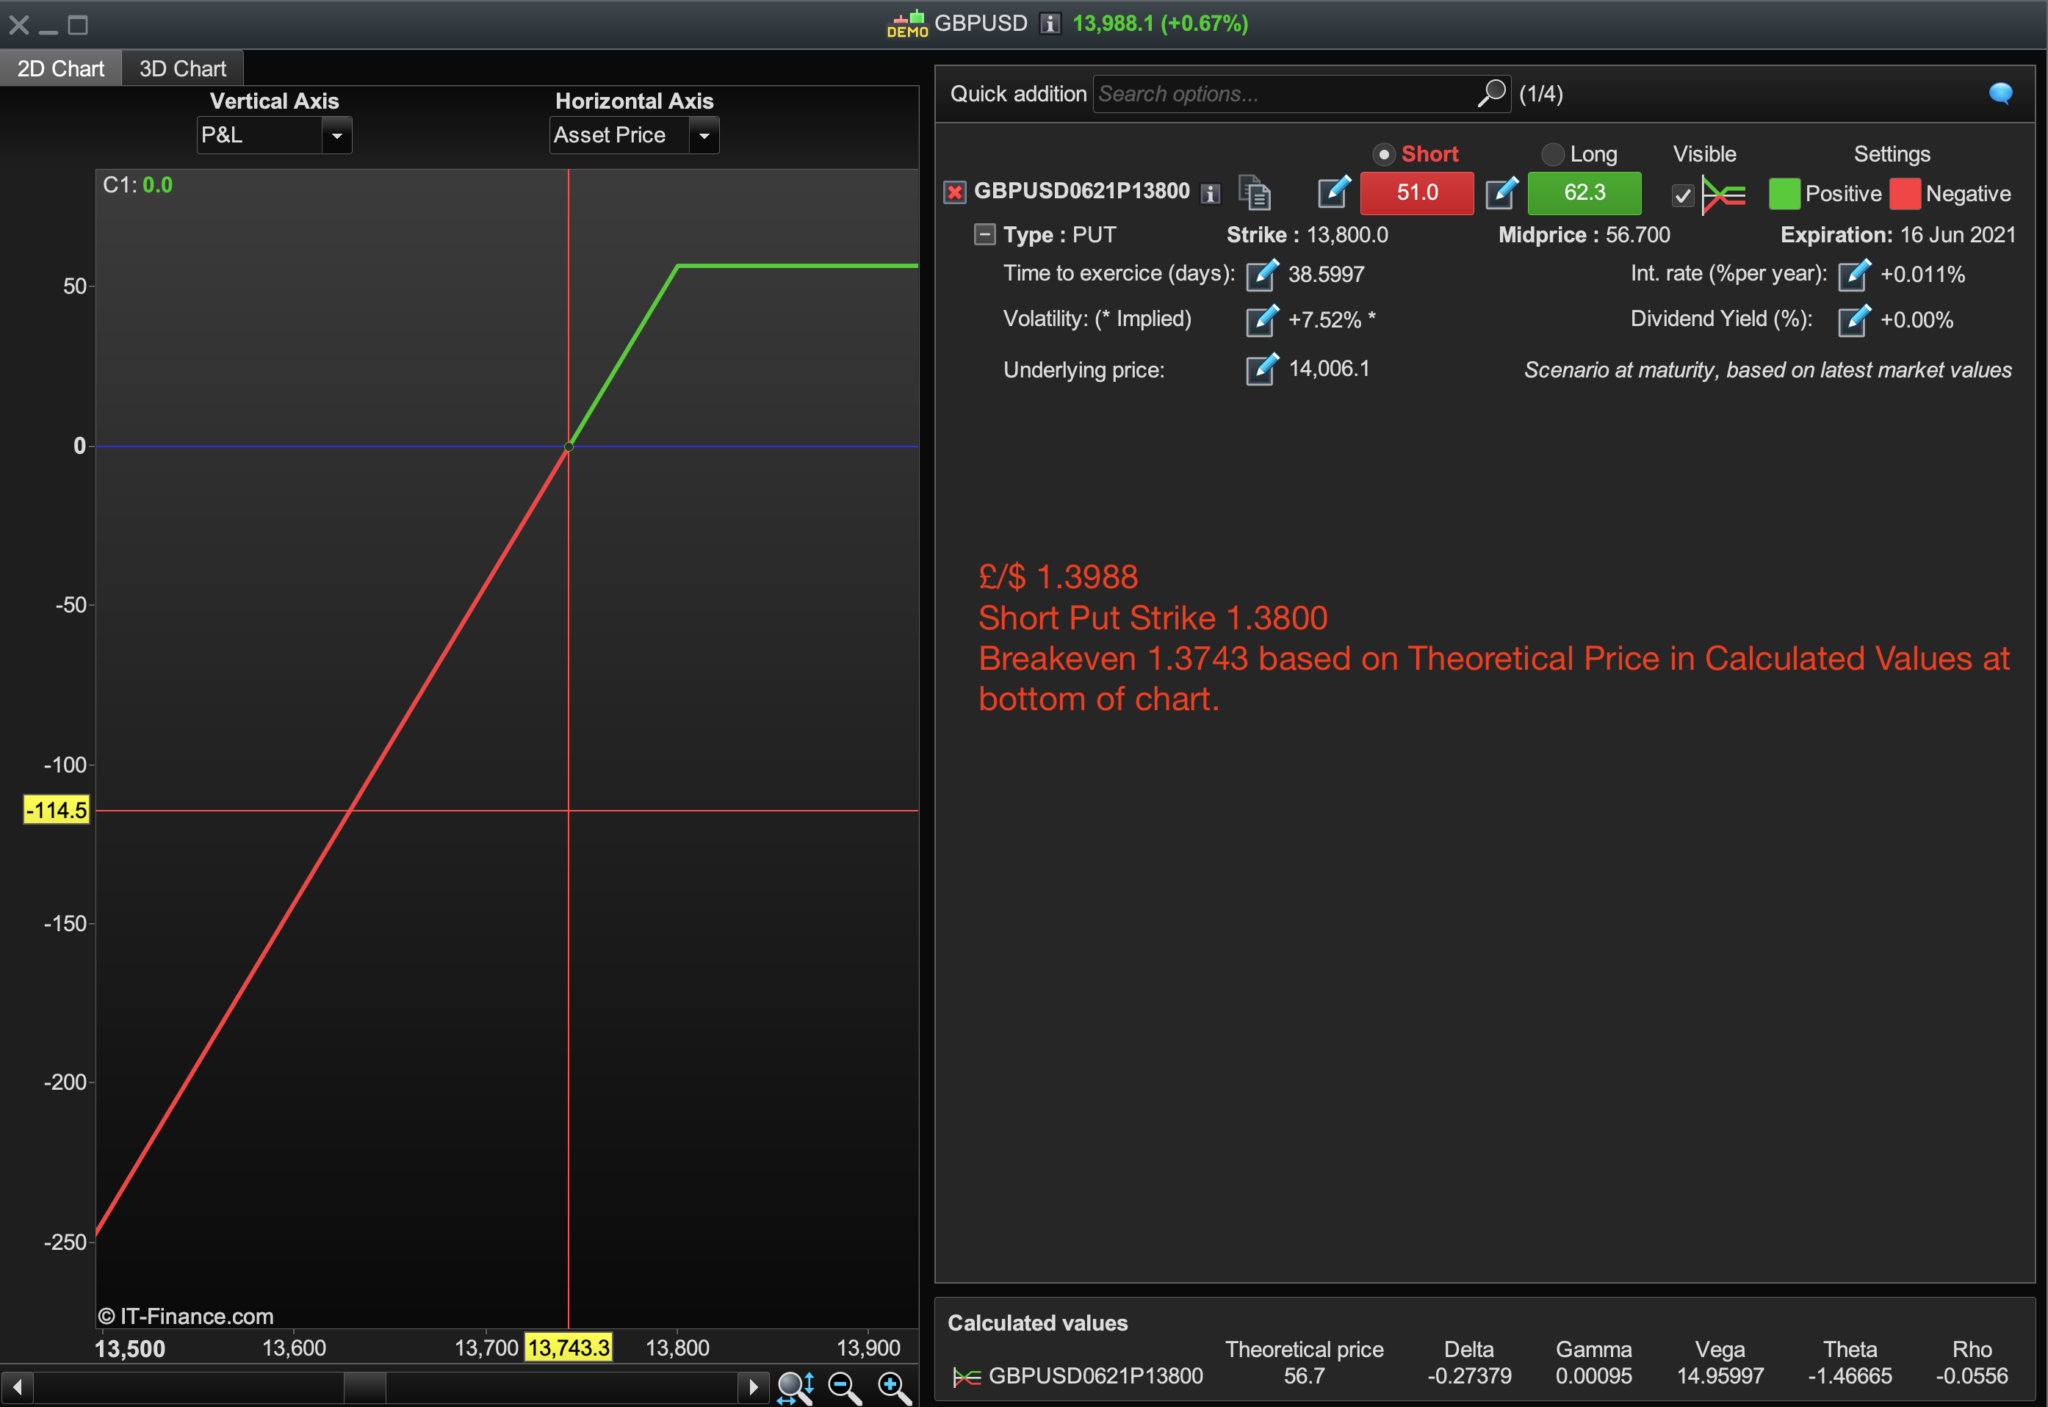Collapse the Type PUT details expander
This screenshot has width=2048, height=1407.
[x=985, y=234]
